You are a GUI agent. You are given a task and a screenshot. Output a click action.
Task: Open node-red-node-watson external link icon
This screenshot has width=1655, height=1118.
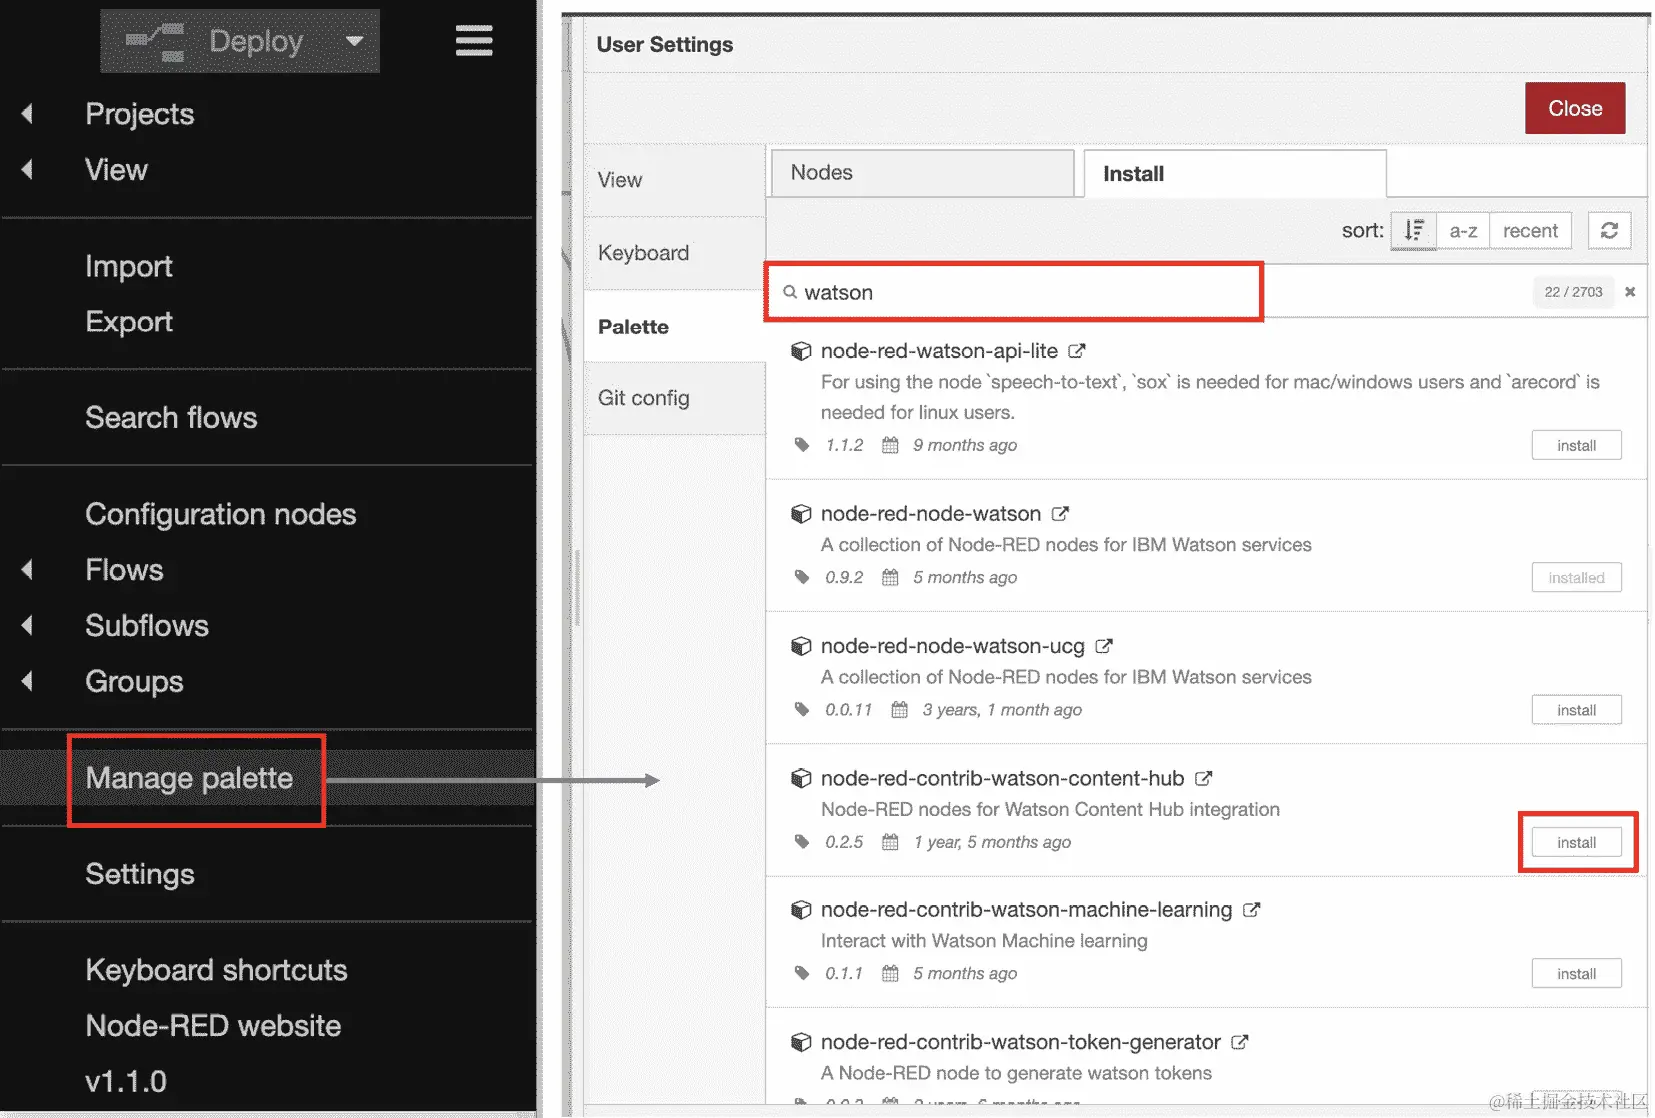pyautogui.click(x=1060, y=514)
